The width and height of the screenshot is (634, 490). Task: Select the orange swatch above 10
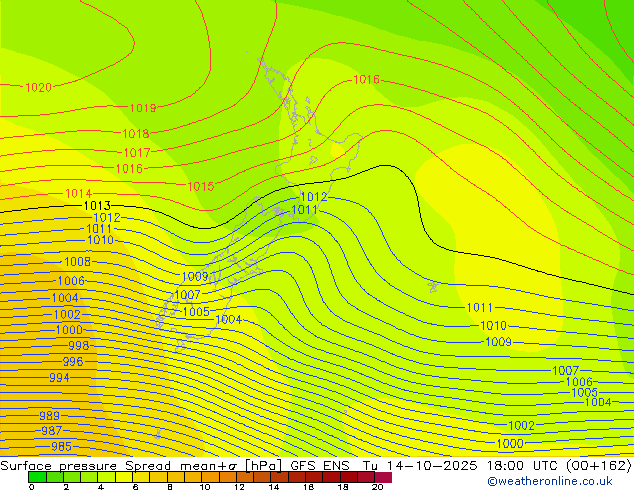(x=210, y=477)
